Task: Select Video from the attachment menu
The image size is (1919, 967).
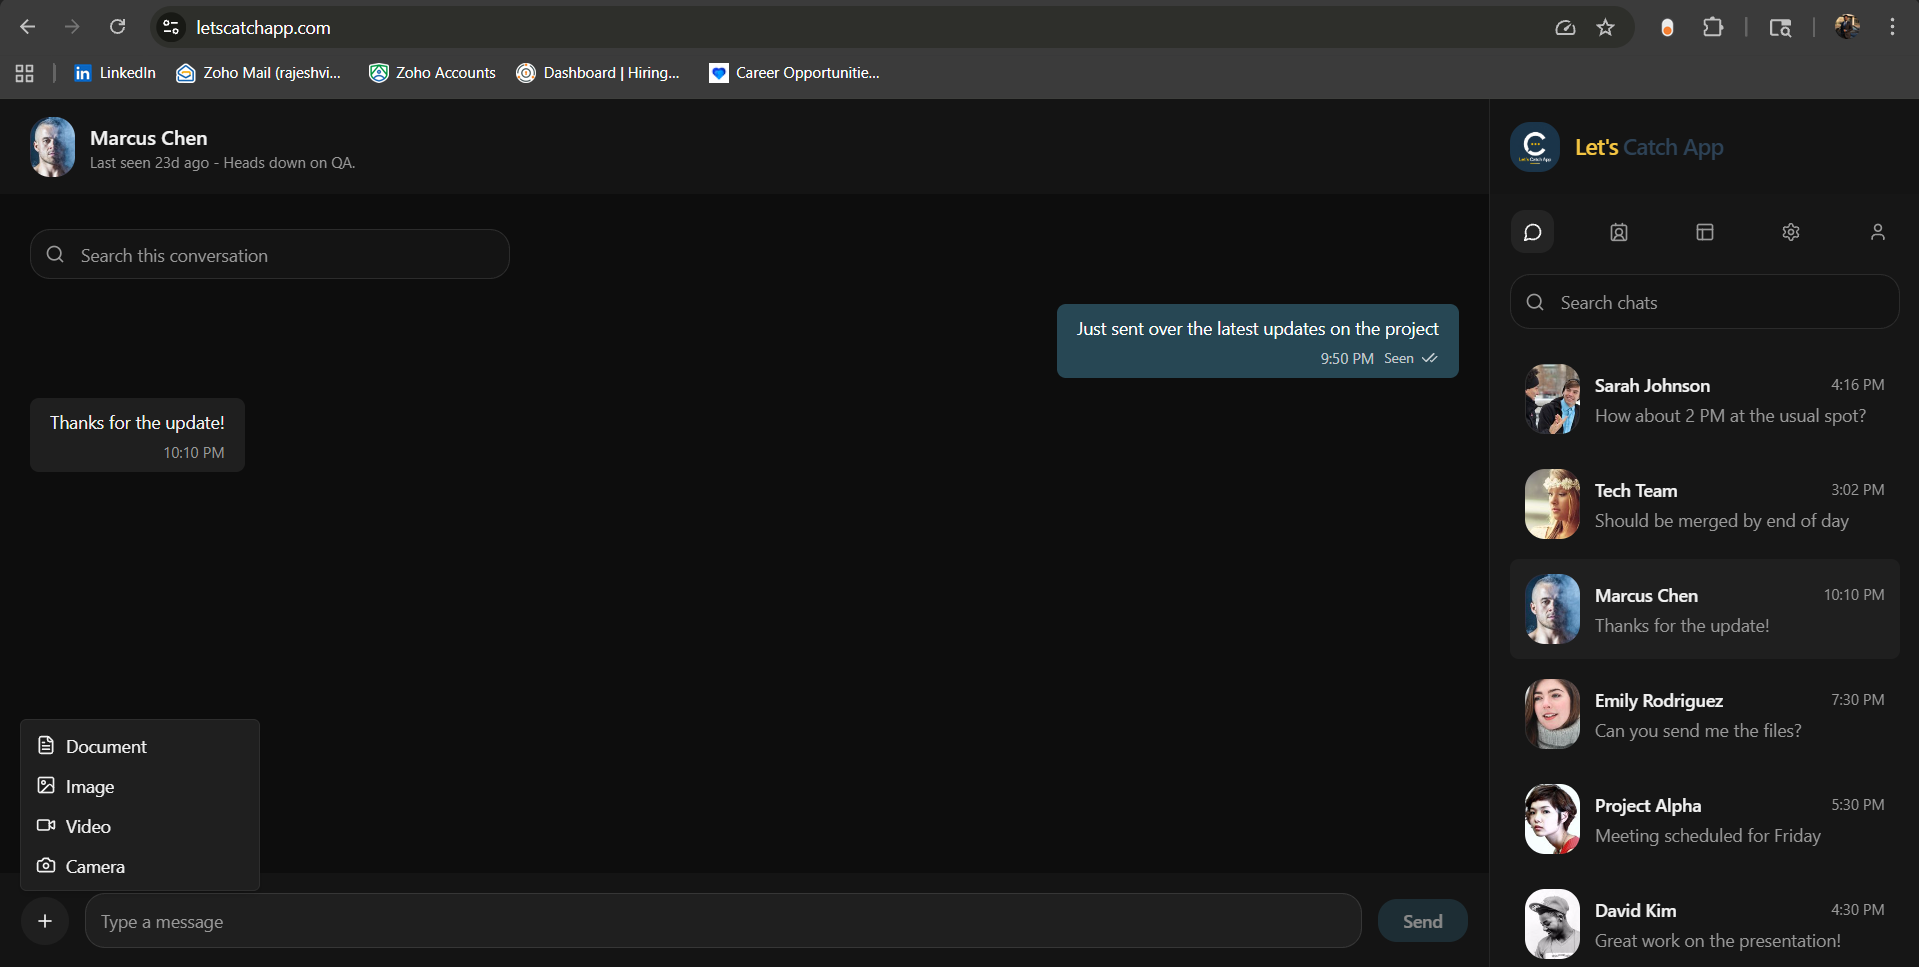Action: 140,826
